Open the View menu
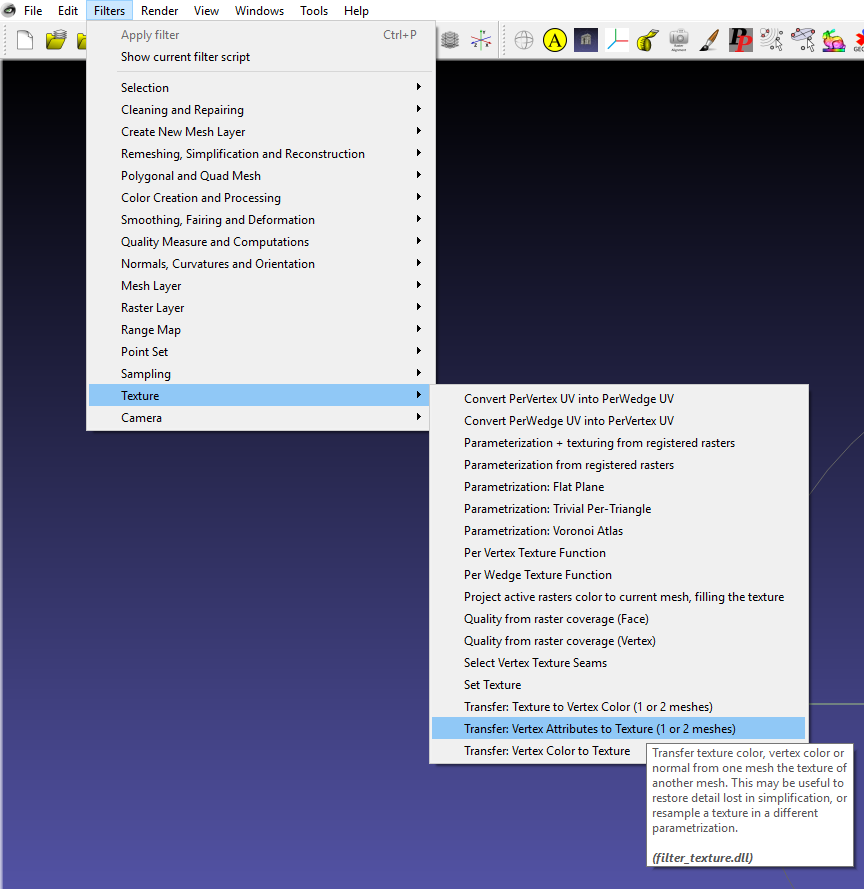The image size is (864, 889). click(x=206, y=11)
